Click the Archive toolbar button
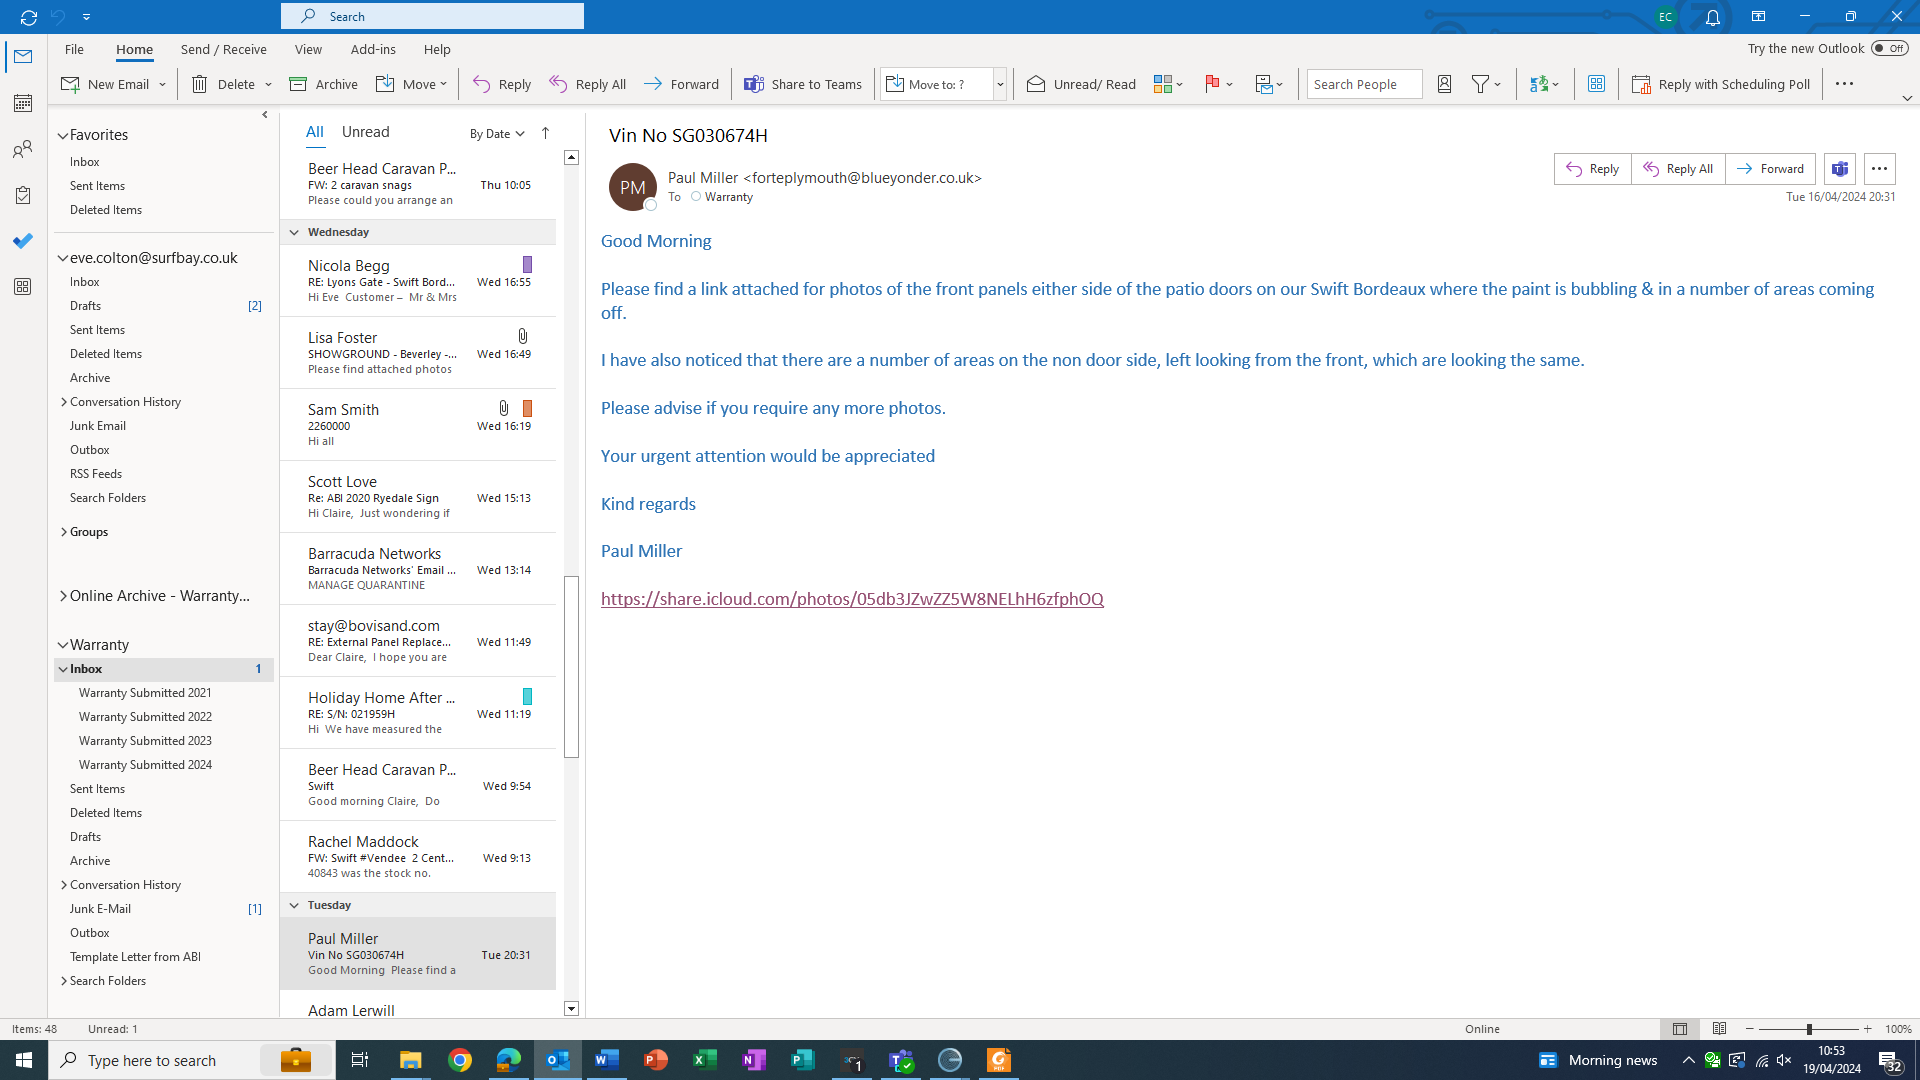The width and height of the screenshot is (1920, 1080). [323, 84]
